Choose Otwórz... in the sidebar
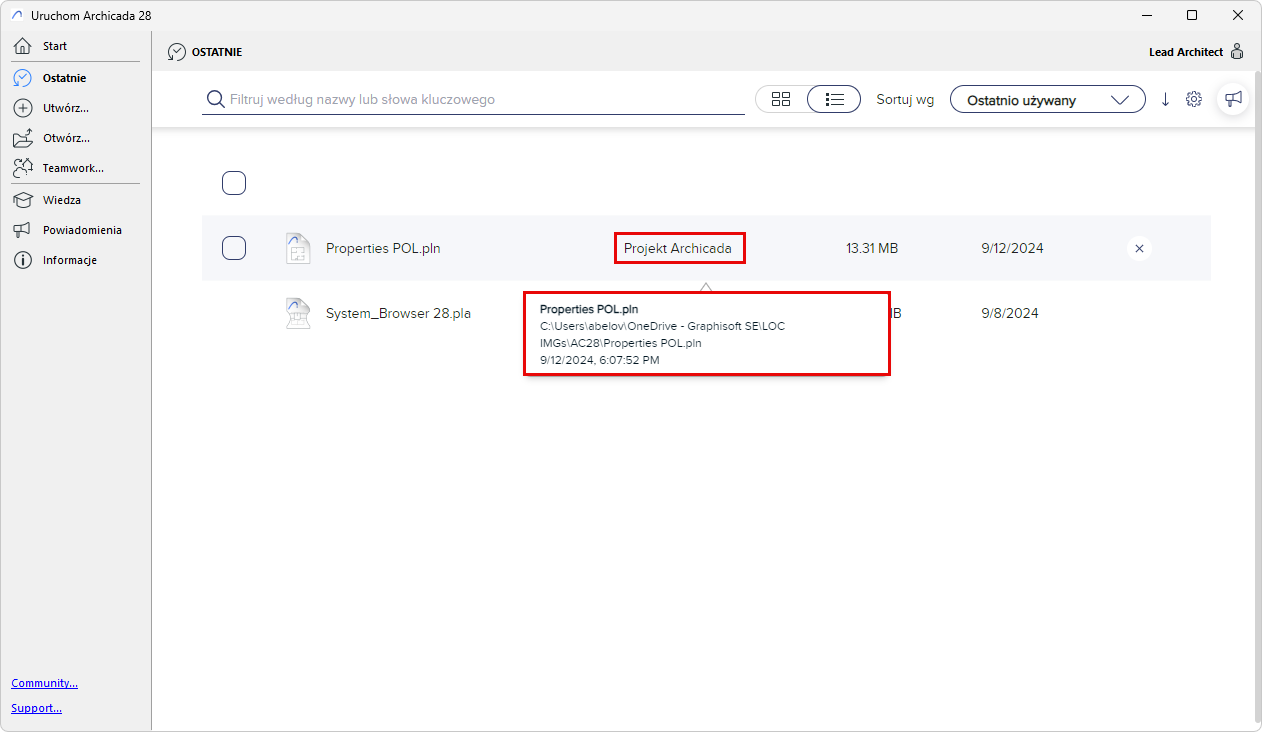 point(66,138)
